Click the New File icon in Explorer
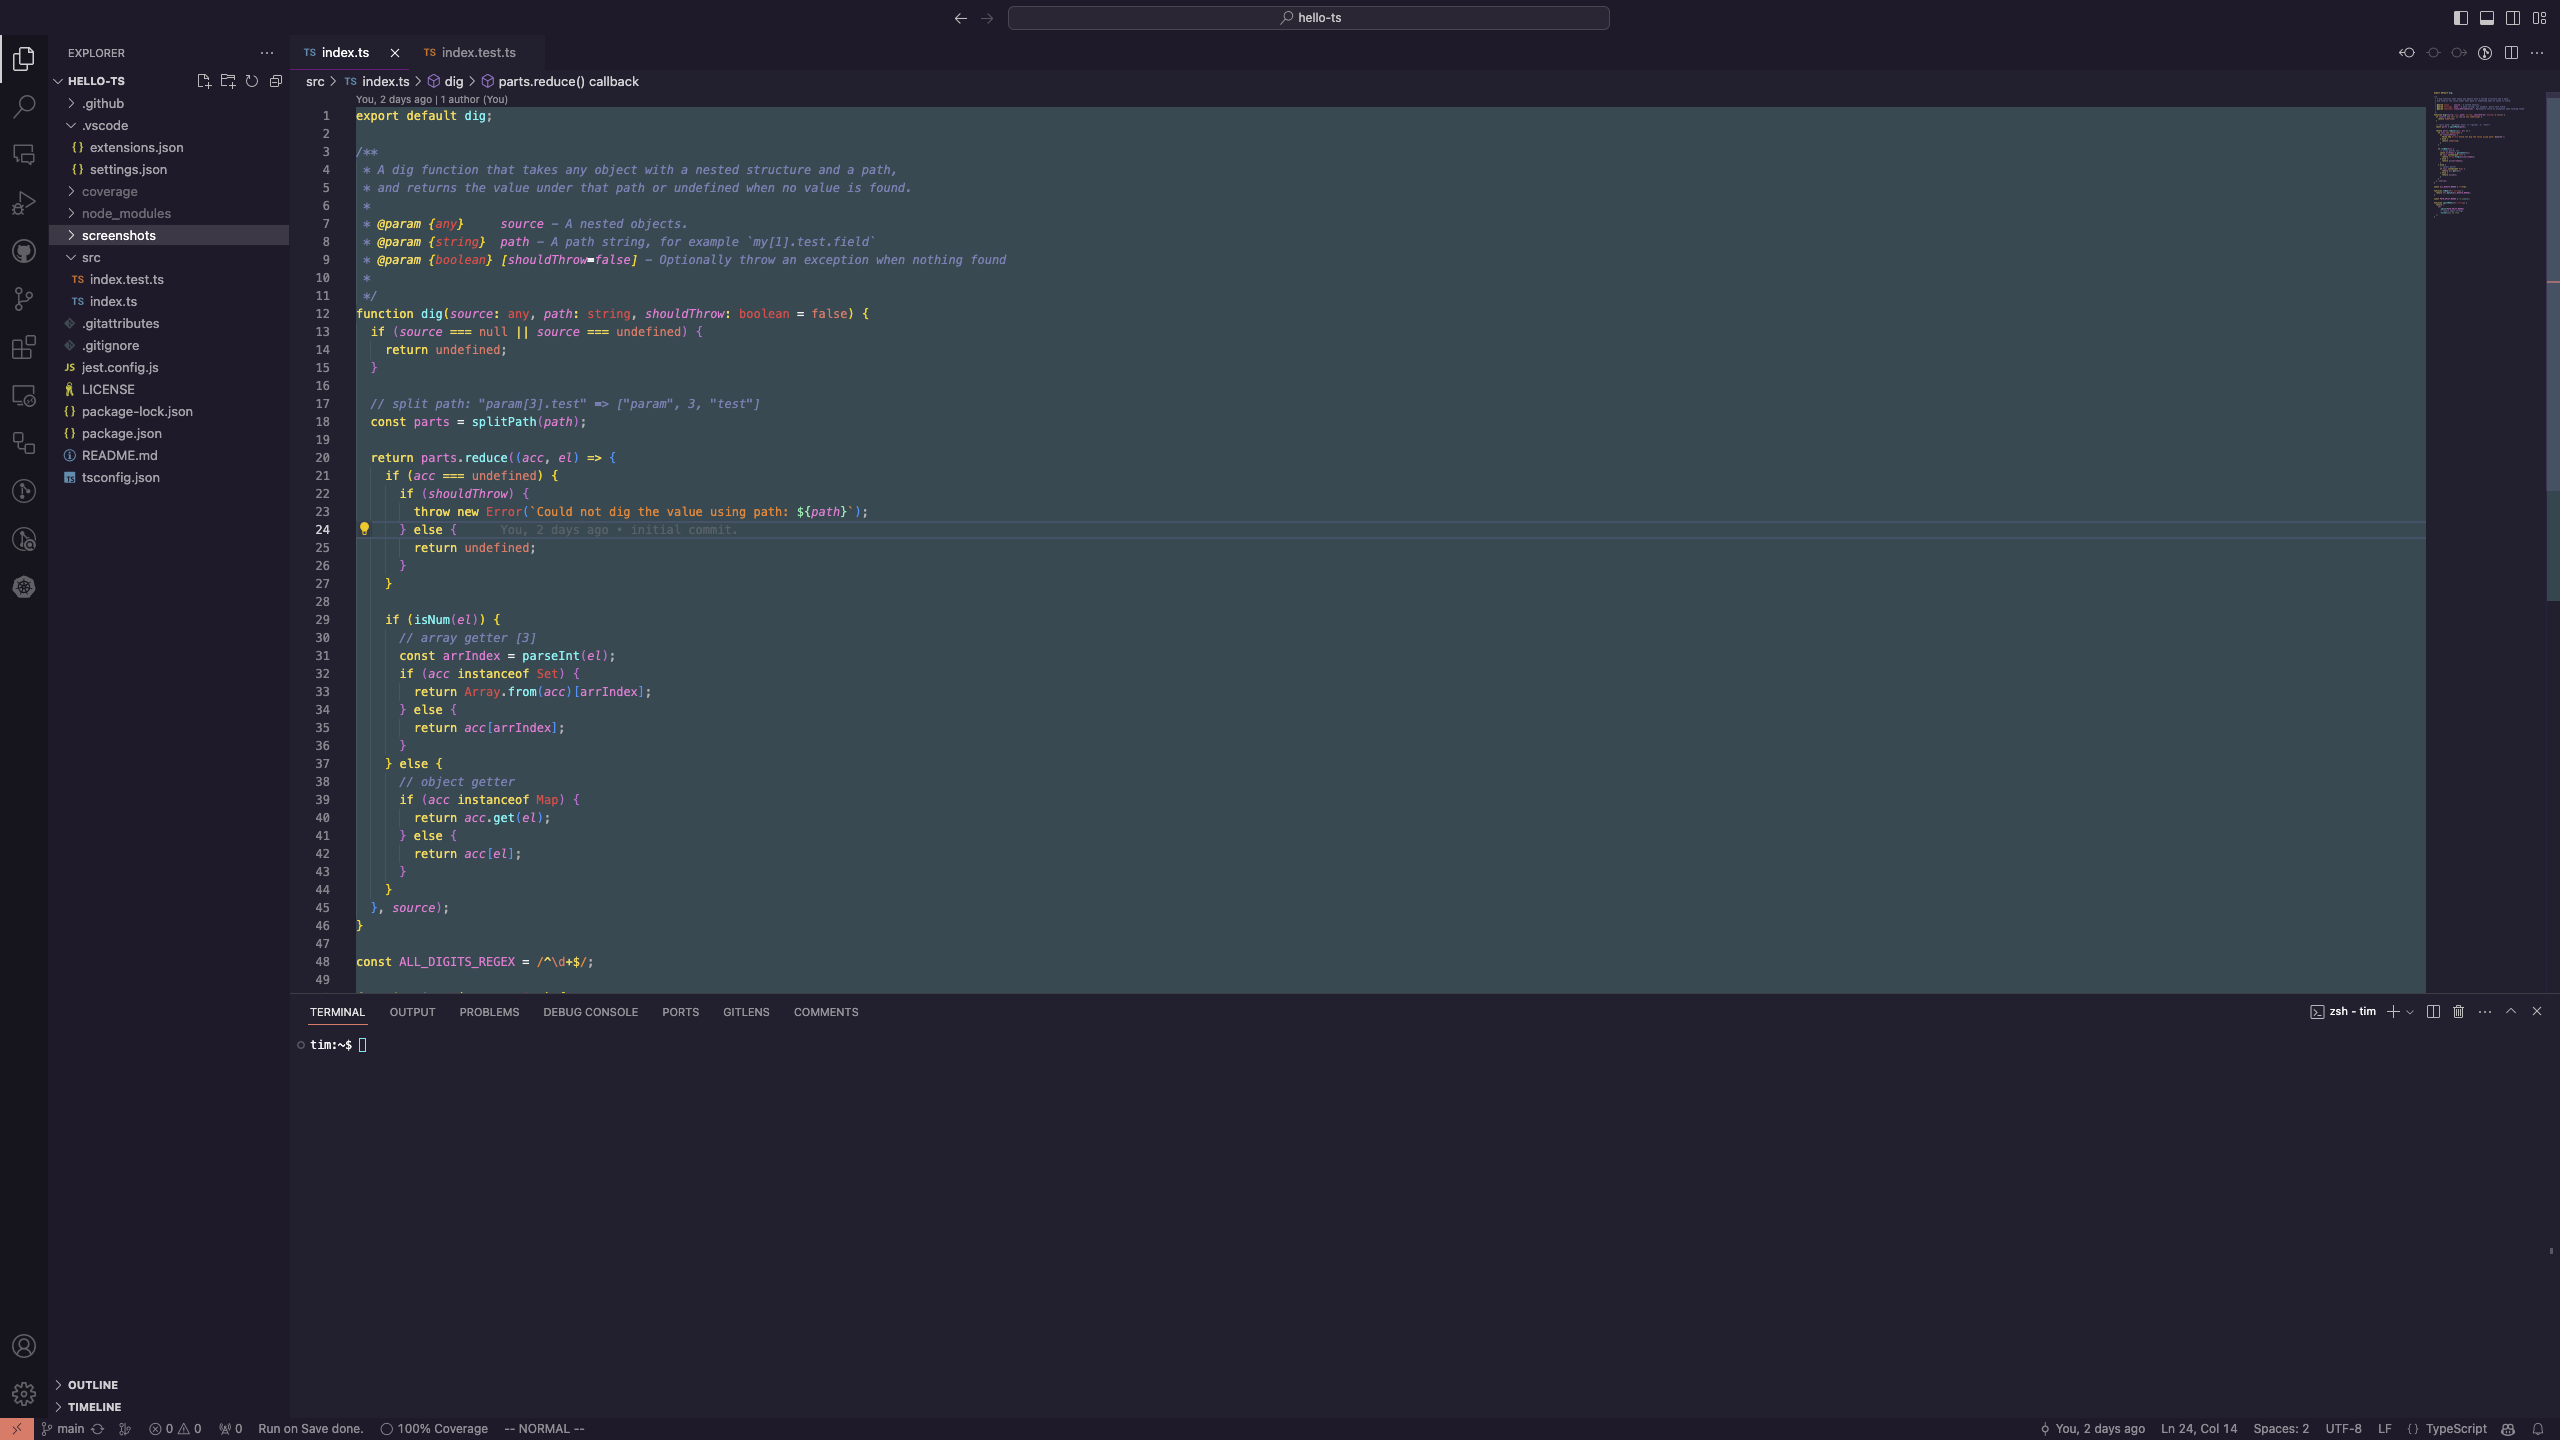2560x1440 pixels. coord(204,81)
